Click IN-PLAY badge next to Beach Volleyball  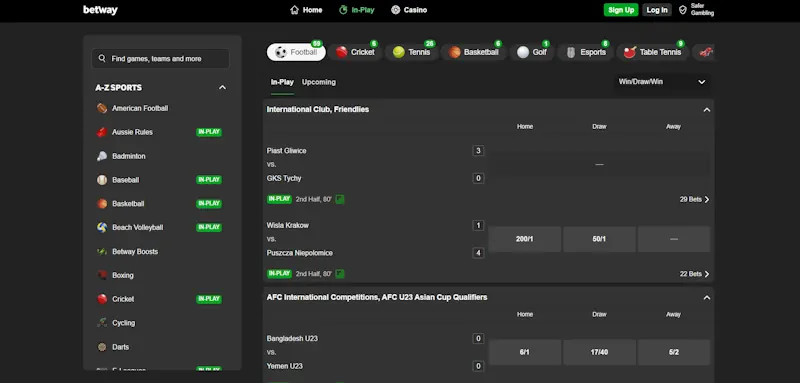coord(209,227)
